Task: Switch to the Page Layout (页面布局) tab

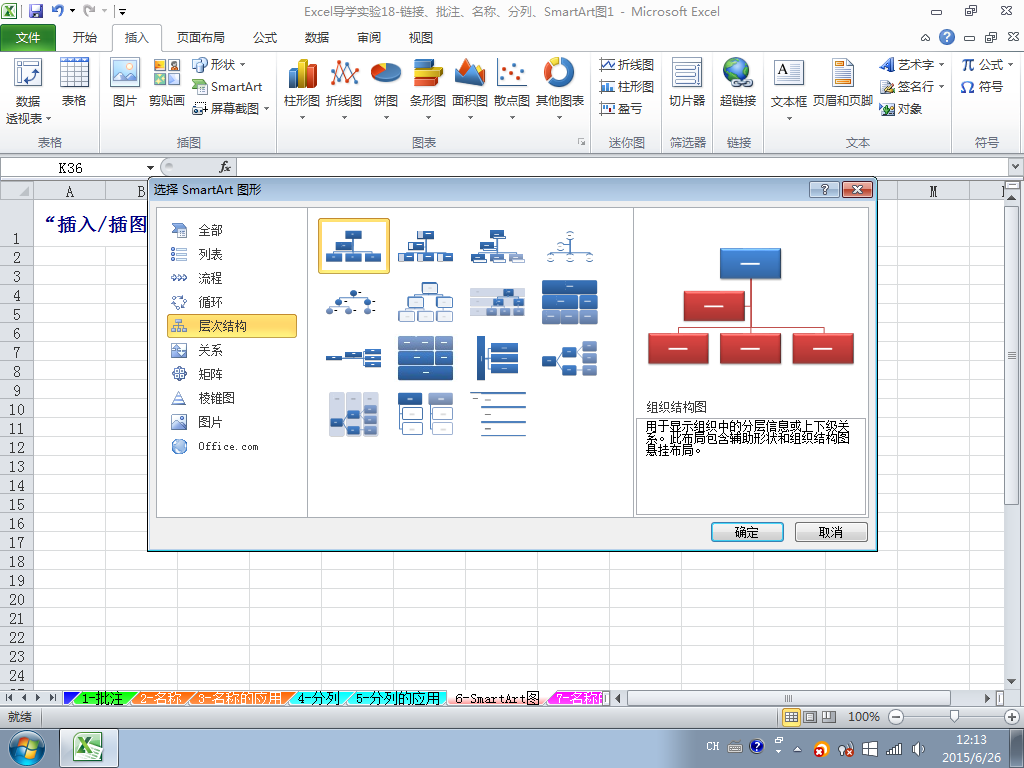Action: click(200, 38)
